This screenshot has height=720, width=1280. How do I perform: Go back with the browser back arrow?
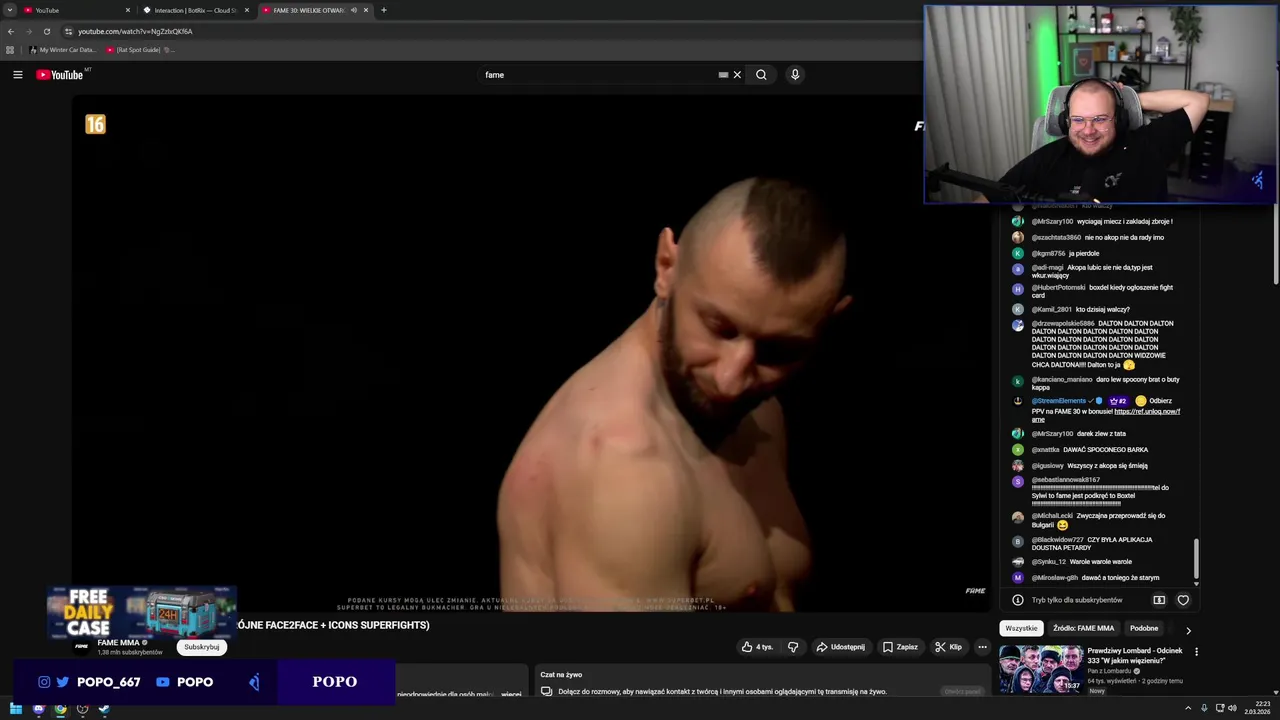[11, 31]
